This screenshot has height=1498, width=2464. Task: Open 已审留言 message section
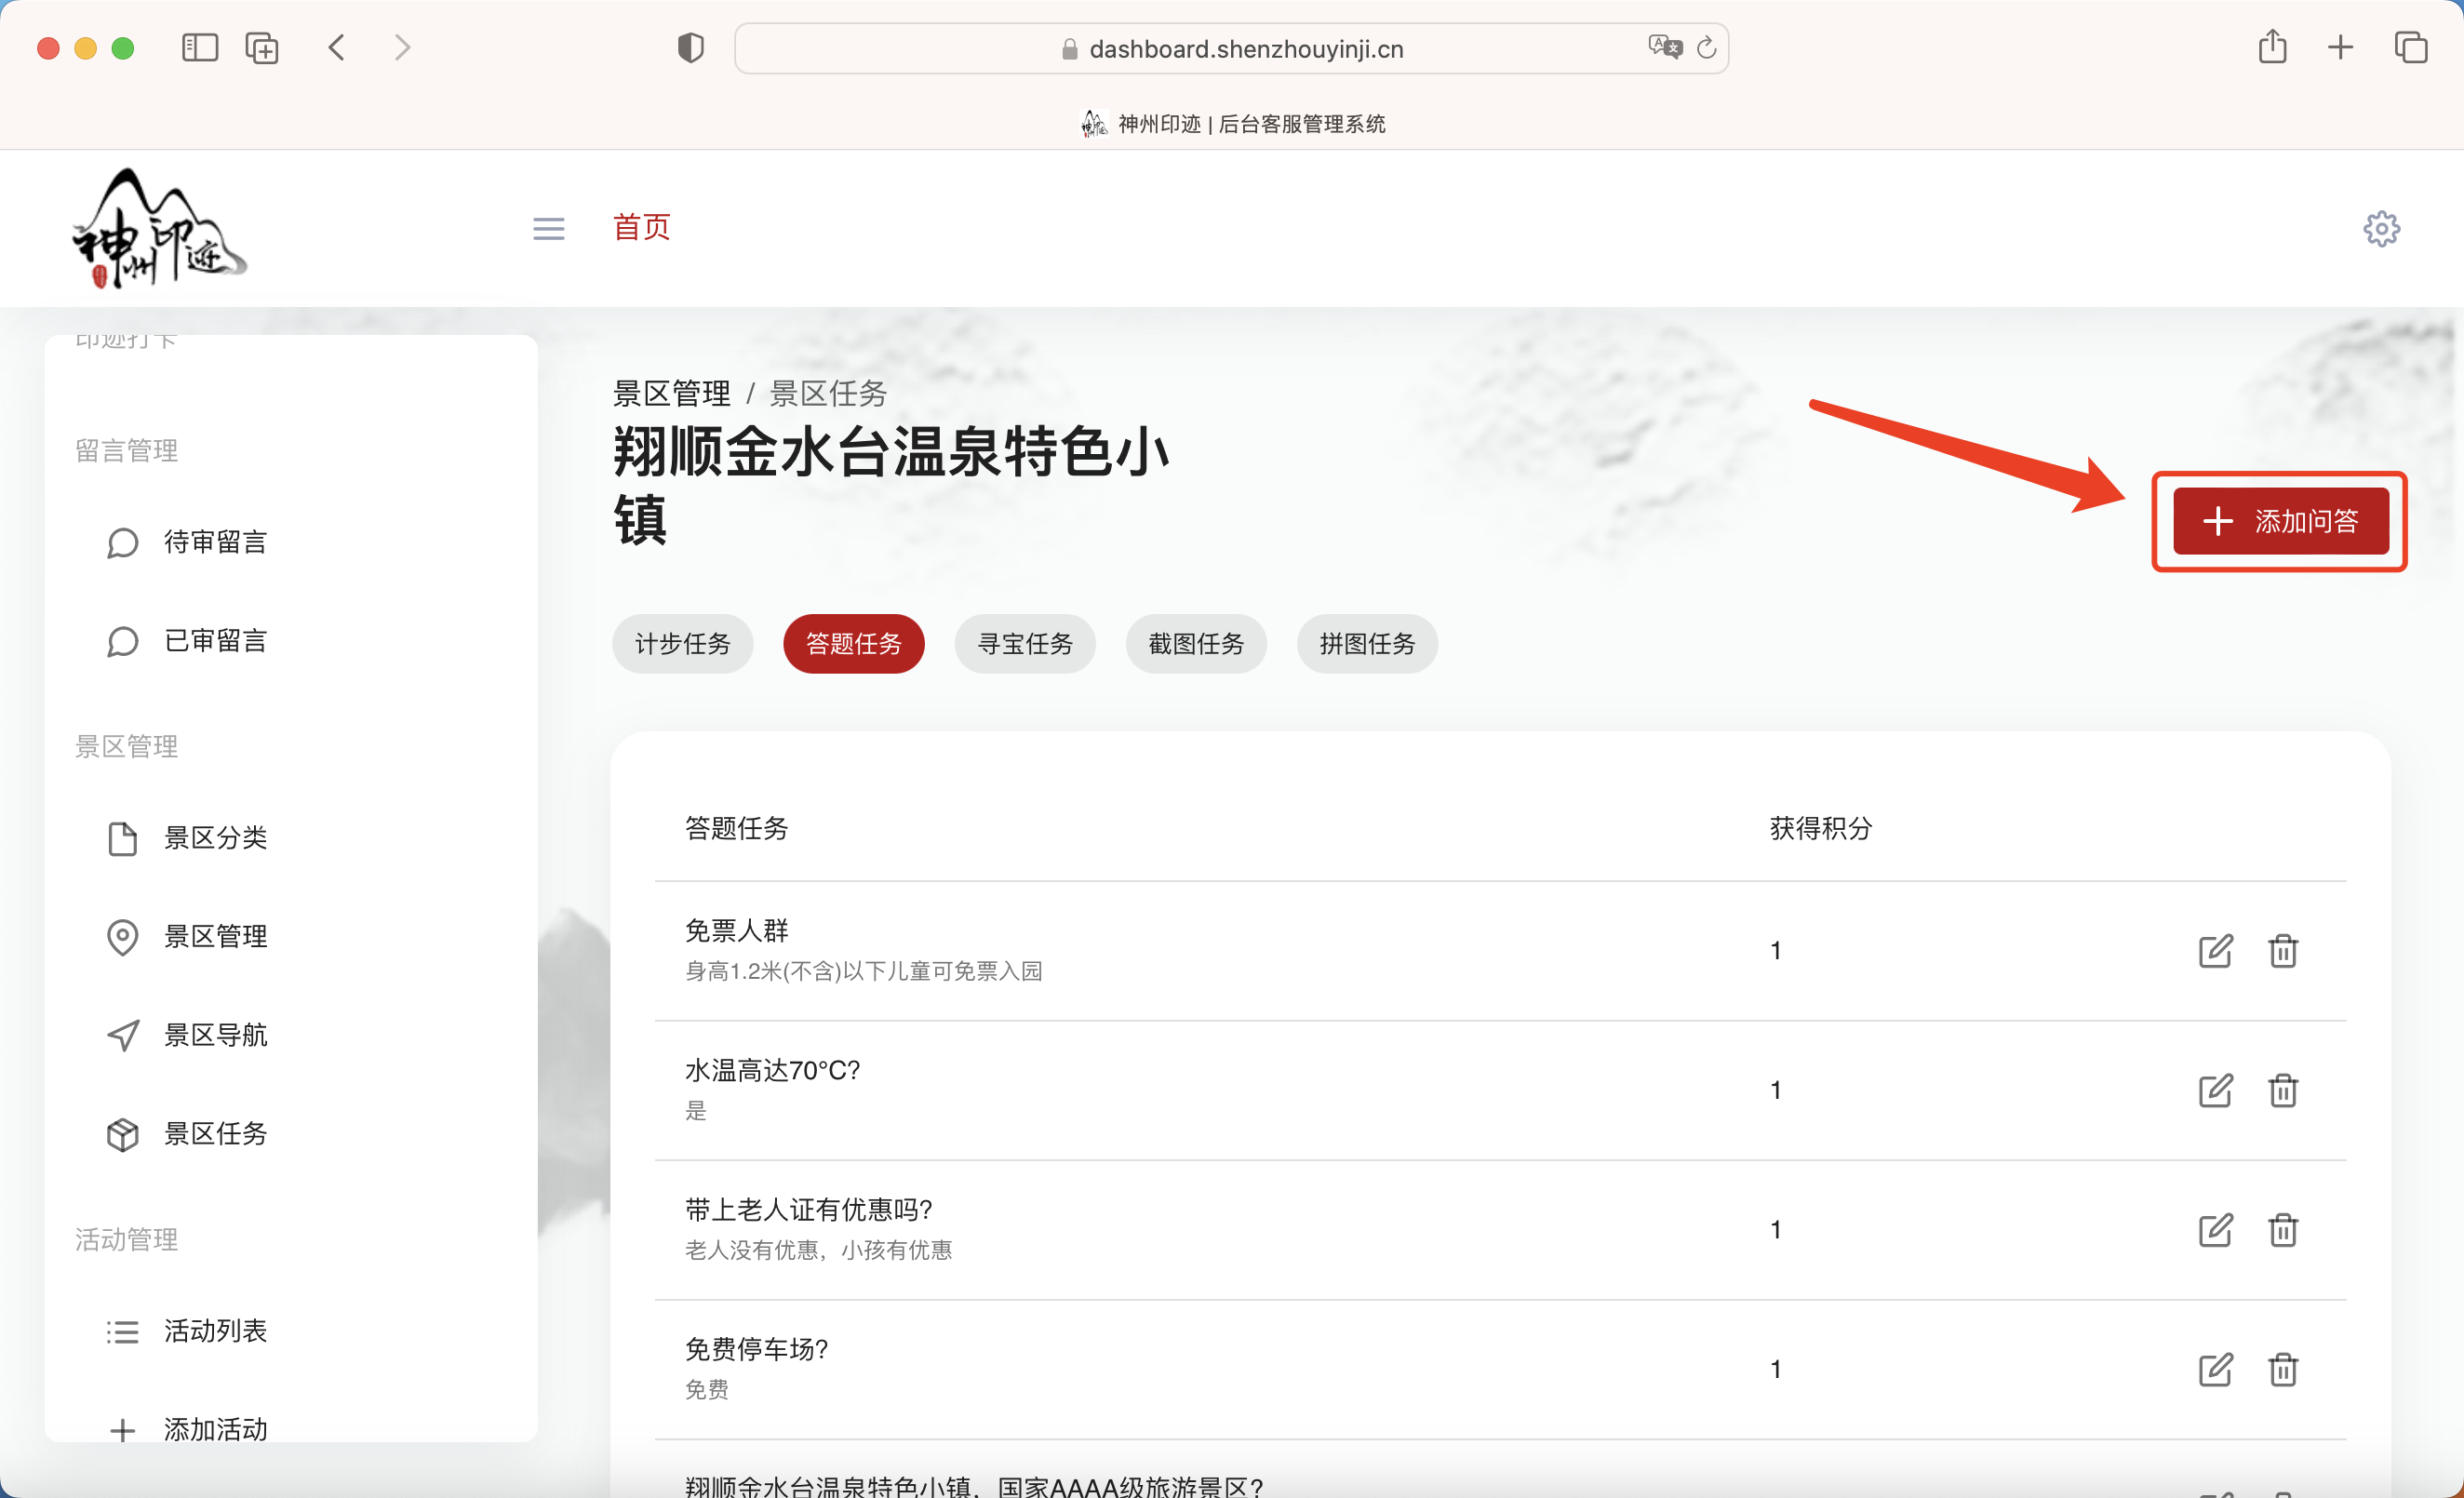pos(215,640)
